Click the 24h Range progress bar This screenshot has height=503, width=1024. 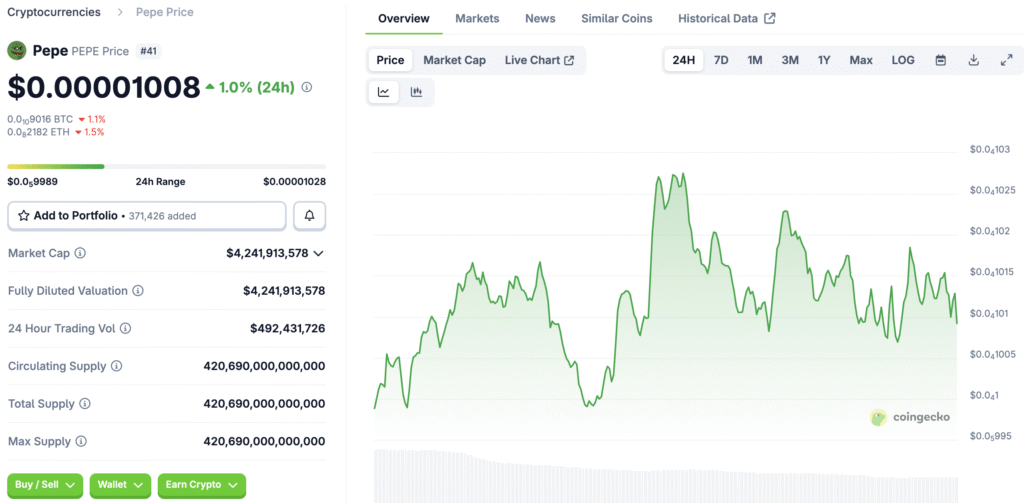click(x=167, y=167)
